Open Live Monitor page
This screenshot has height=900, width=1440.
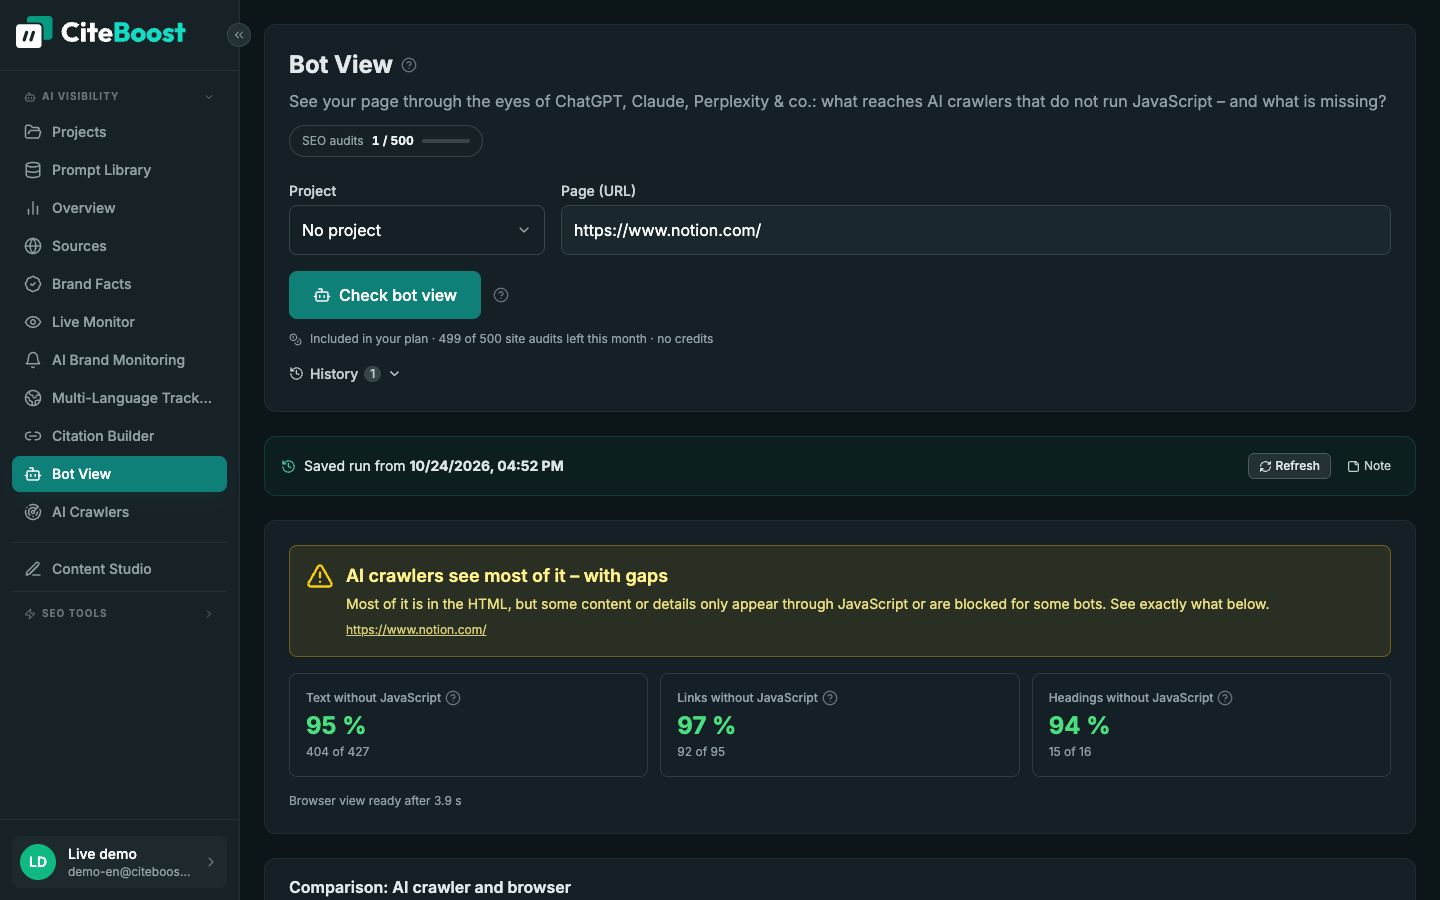pos(119,322)
